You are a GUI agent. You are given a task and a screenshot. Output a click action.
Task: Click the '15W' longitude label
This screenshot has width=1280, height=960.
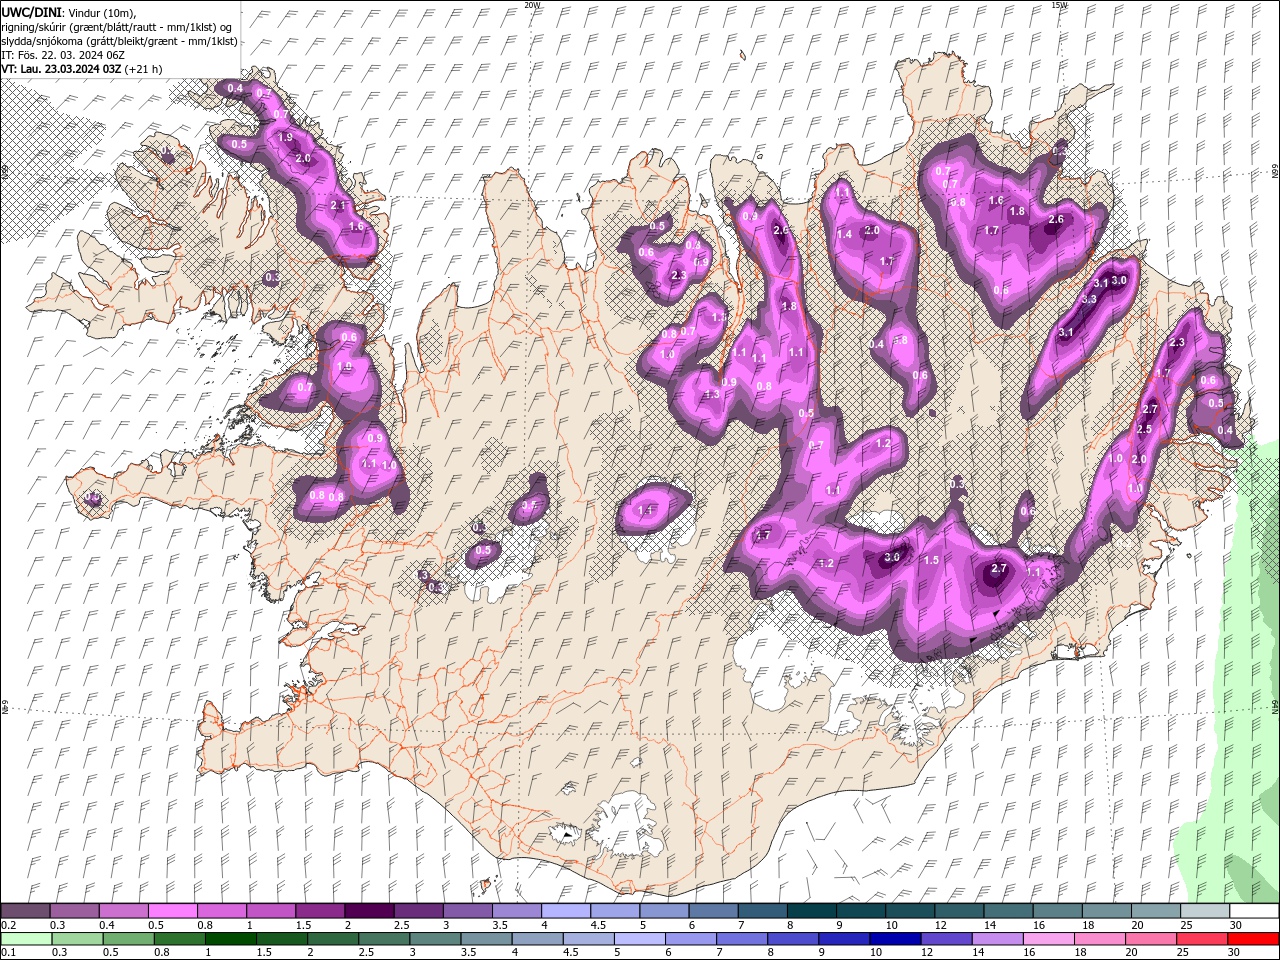[1059, 5]
